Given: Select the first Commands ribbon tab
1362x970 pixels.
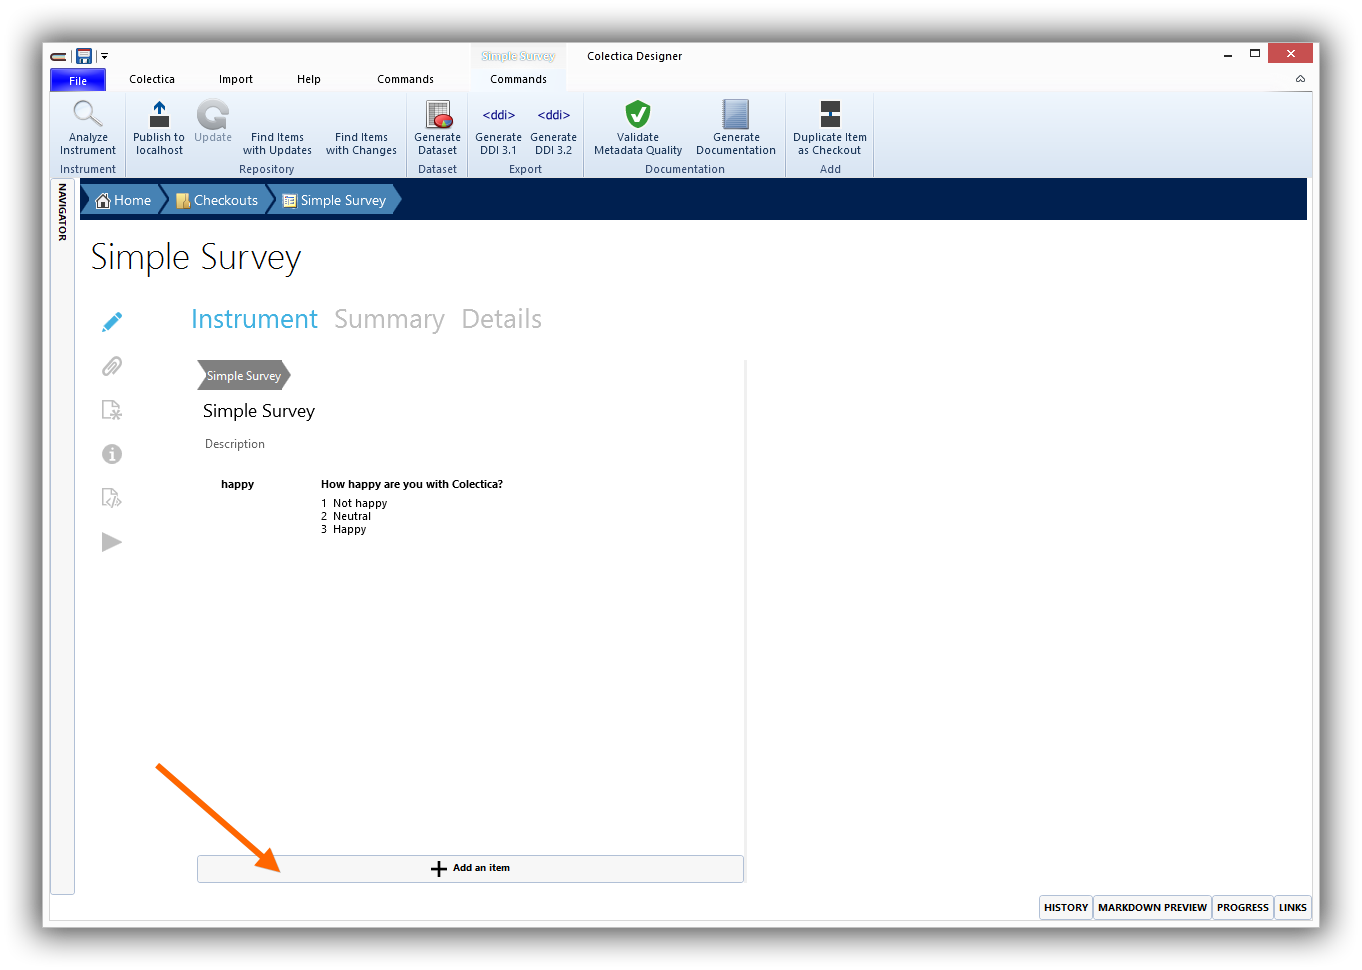Looking at the screenshot, I should coord(405,80).
